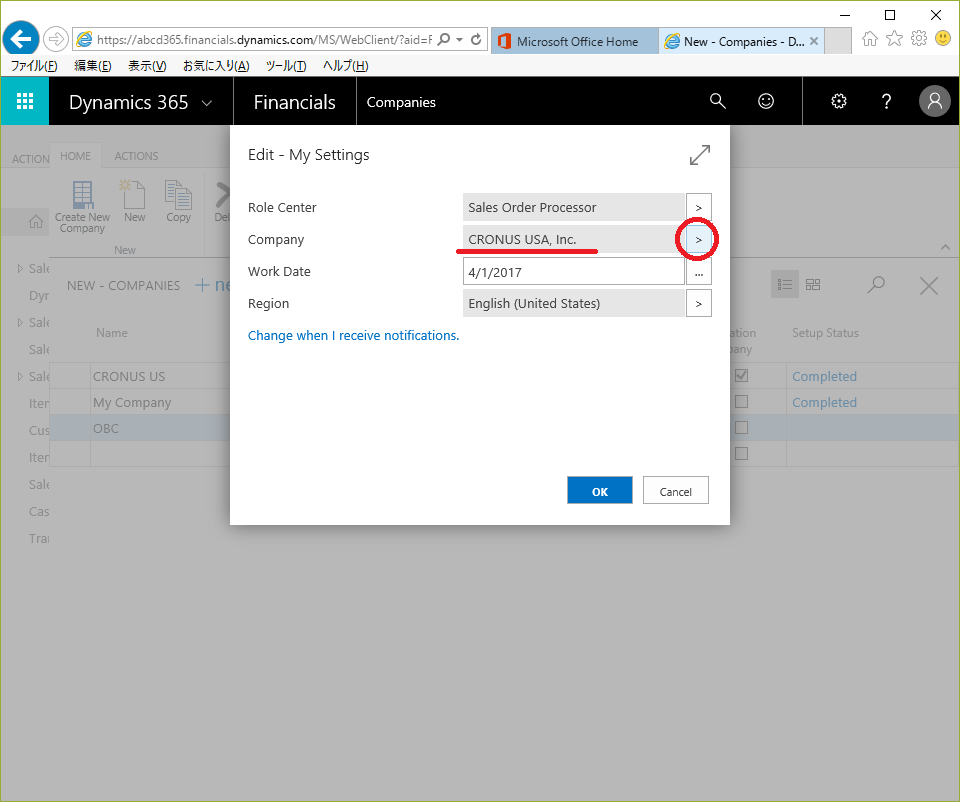
Task: Click the address bar search icon
Action: coord(444,40)
